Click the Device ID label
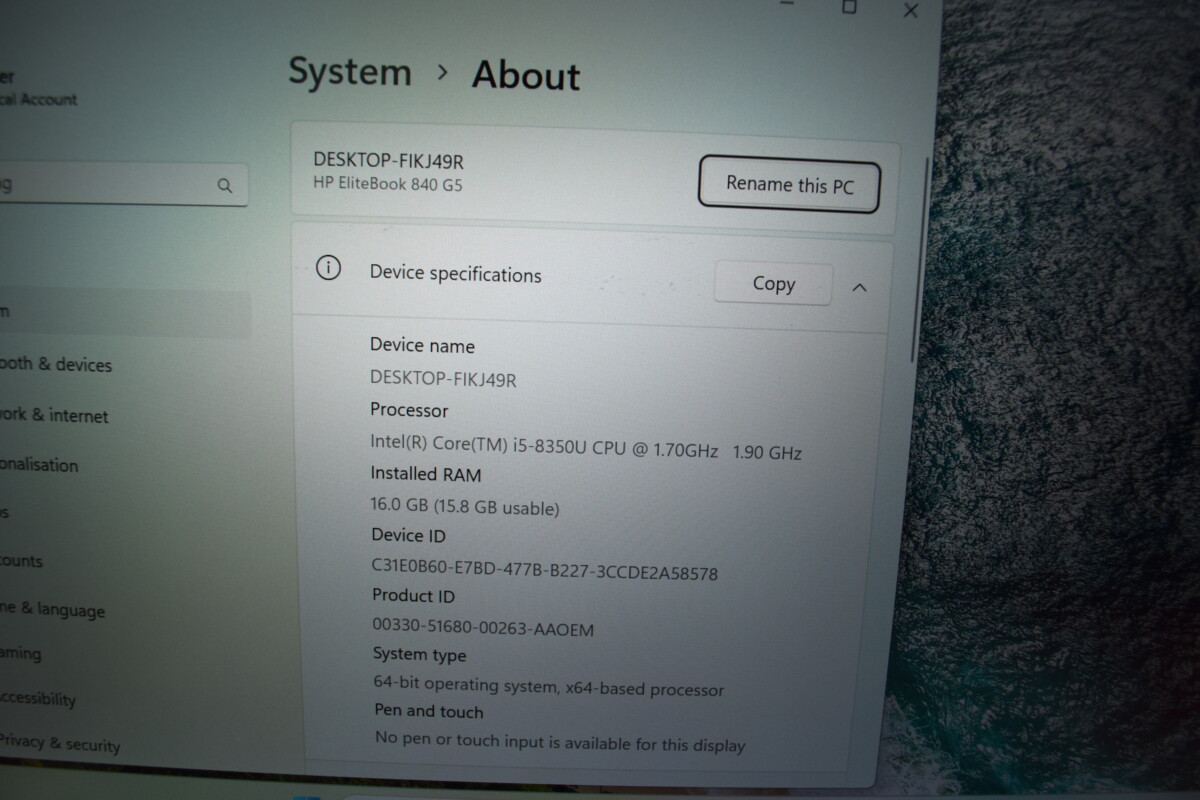This screenshot has width=1200, height=800. pos(409,536)
